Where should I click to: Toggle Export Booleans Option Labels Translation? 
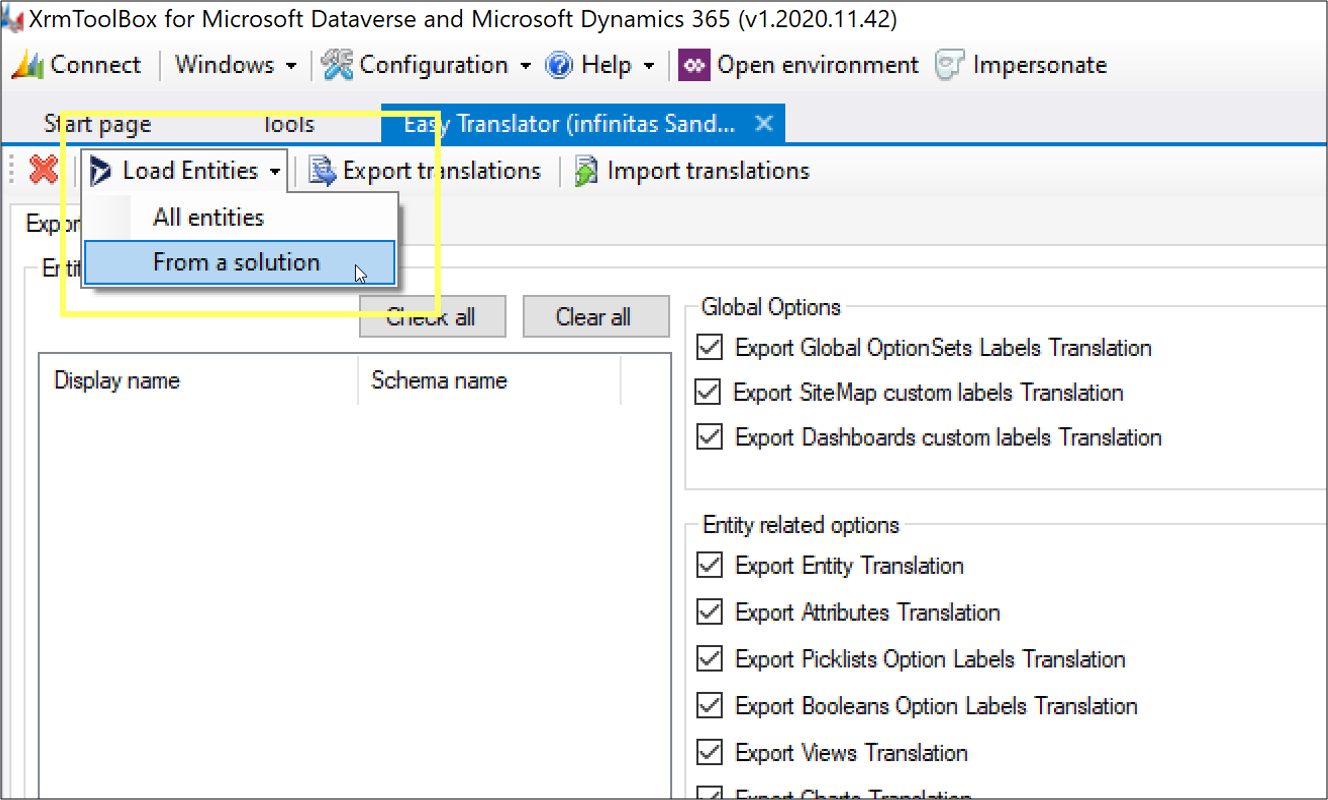(709, 706)
